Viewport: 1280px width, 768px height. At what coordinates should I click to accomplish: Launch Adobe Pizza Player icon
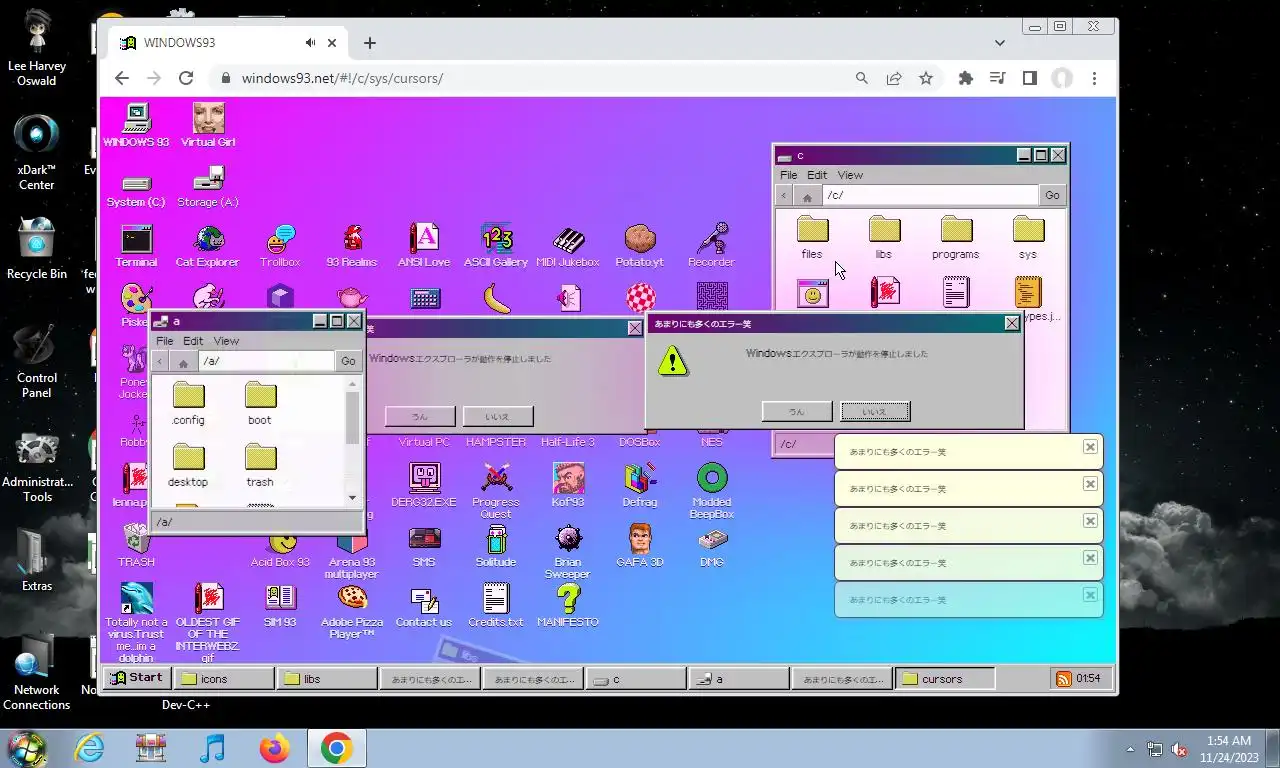tap(352, 611)
